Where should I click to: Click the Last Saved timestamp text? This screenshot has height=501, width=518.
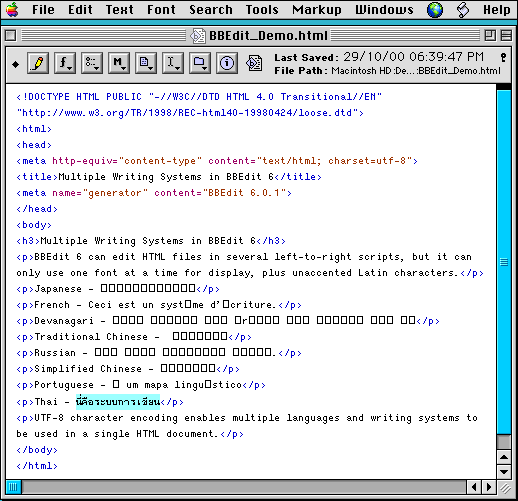pos(379,57)
